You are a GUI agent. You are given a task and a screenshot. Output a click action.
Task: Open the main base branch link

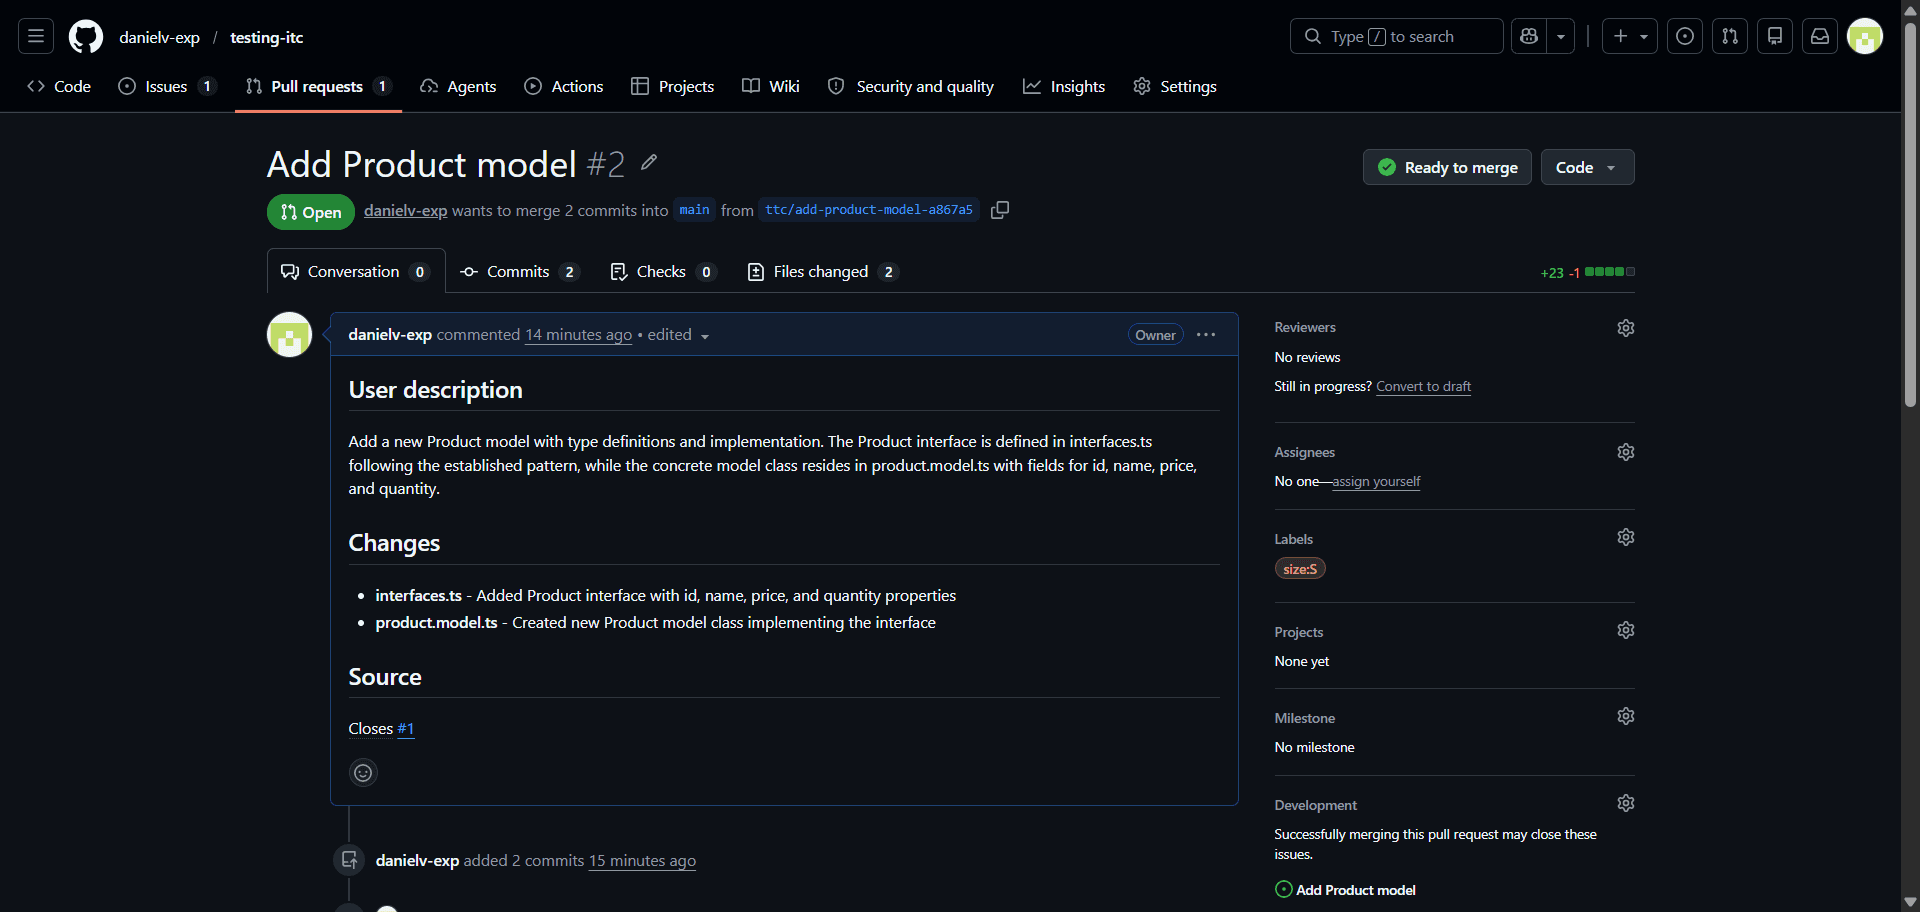pyautogui.click(x=695, y=210)
